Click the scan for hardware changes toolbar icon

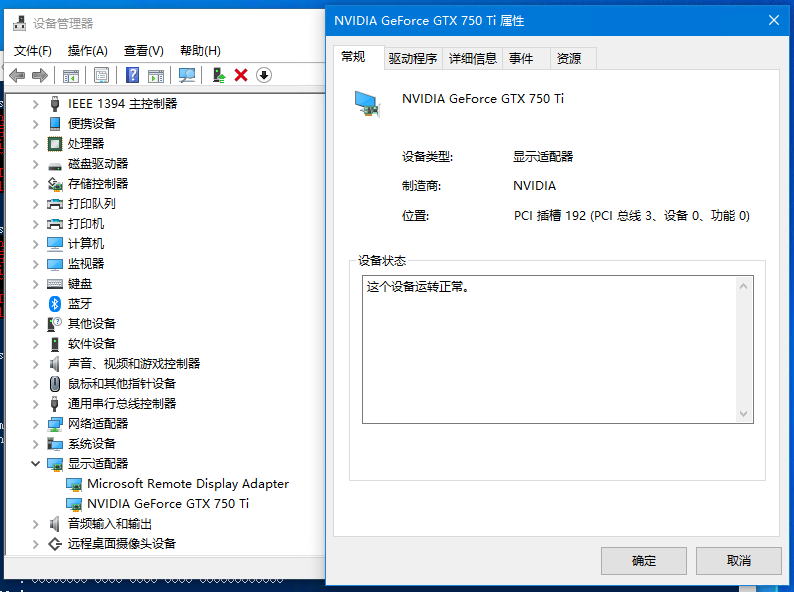point(186,75)
